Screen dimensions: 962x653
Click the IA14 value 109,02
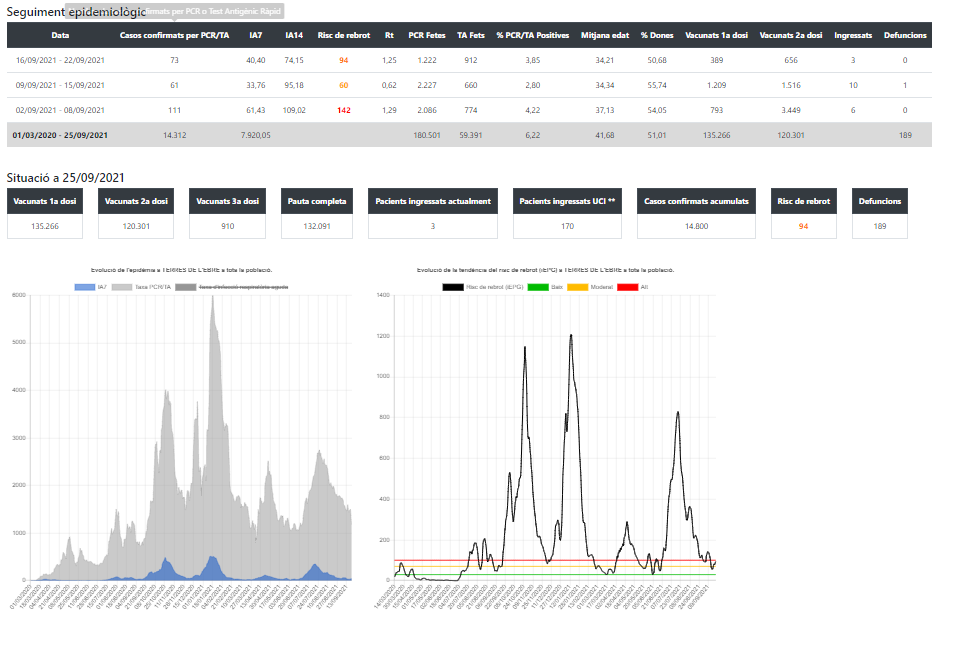[x=294, y=110]
